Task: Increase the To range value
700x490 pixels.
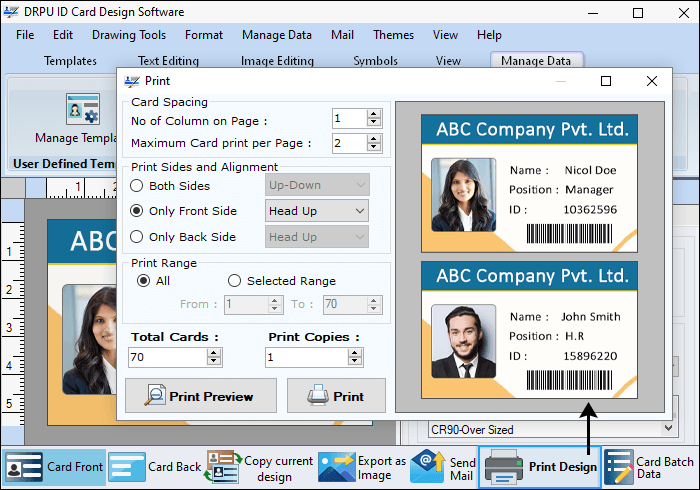Action: tap(374, 300)
